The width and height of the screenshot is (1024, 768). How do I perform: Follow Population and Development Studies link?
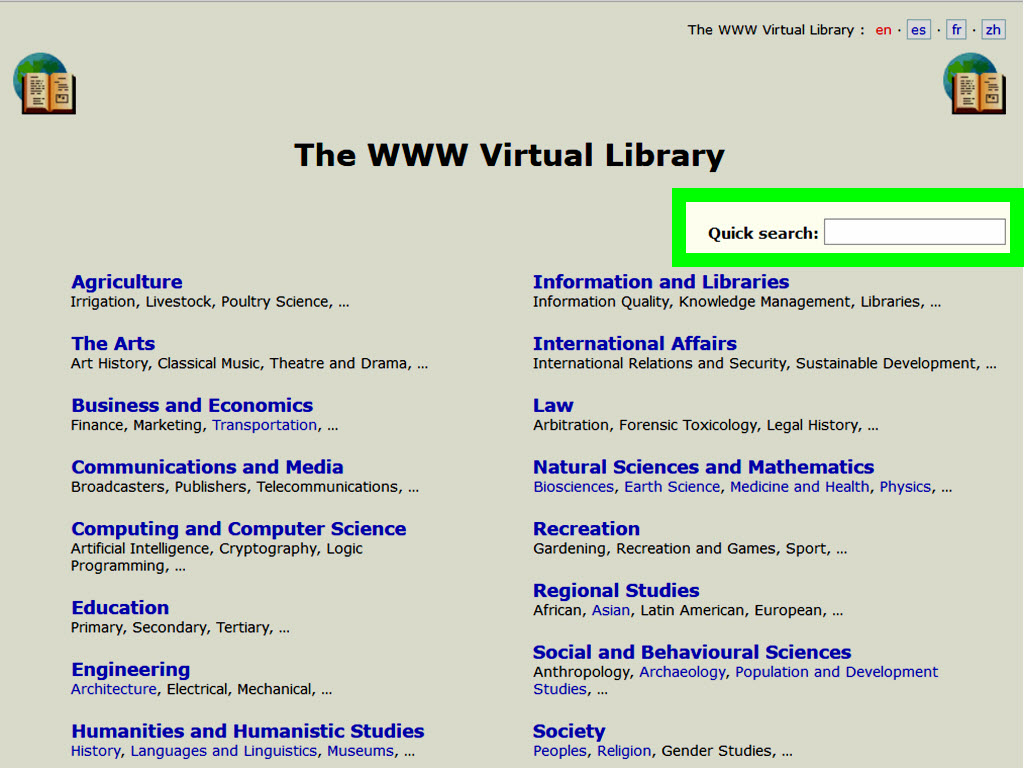[735, 680]
